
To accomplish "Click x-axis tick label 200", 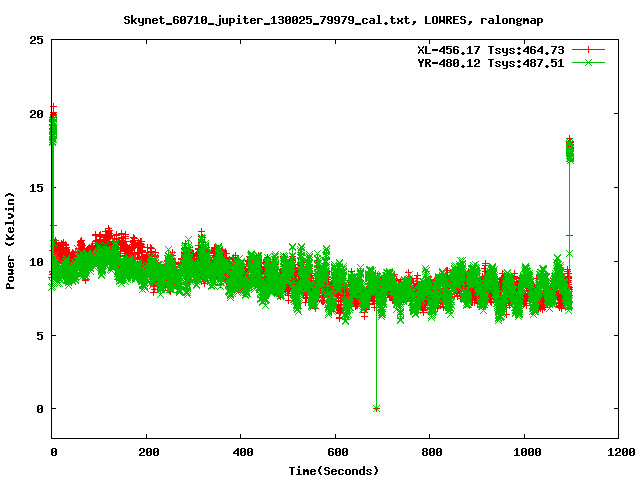I will point(149,452).
